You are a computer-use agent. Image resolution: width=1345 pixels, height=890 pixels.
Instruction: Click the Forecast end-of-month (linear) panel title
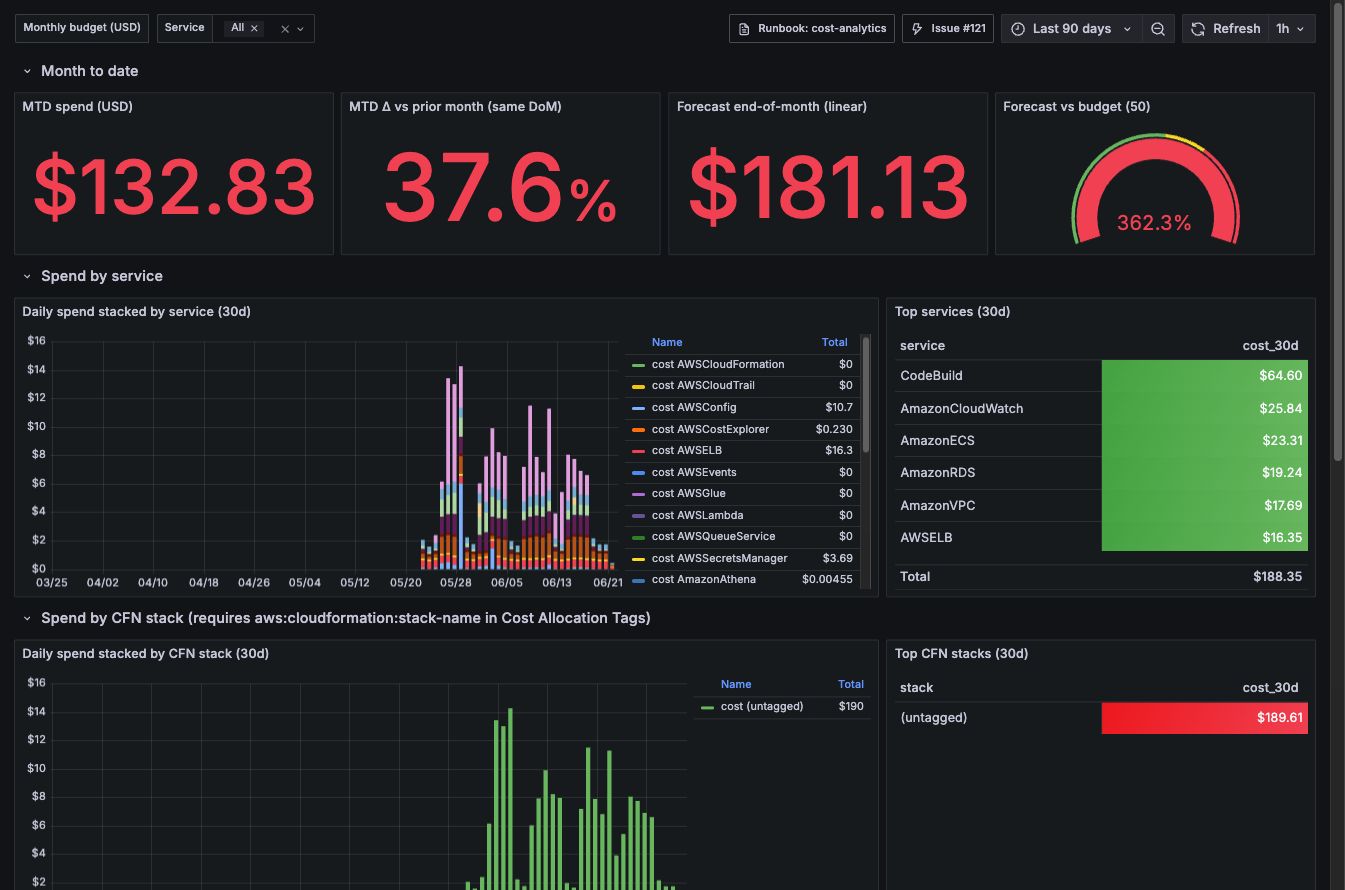(771, 106)
